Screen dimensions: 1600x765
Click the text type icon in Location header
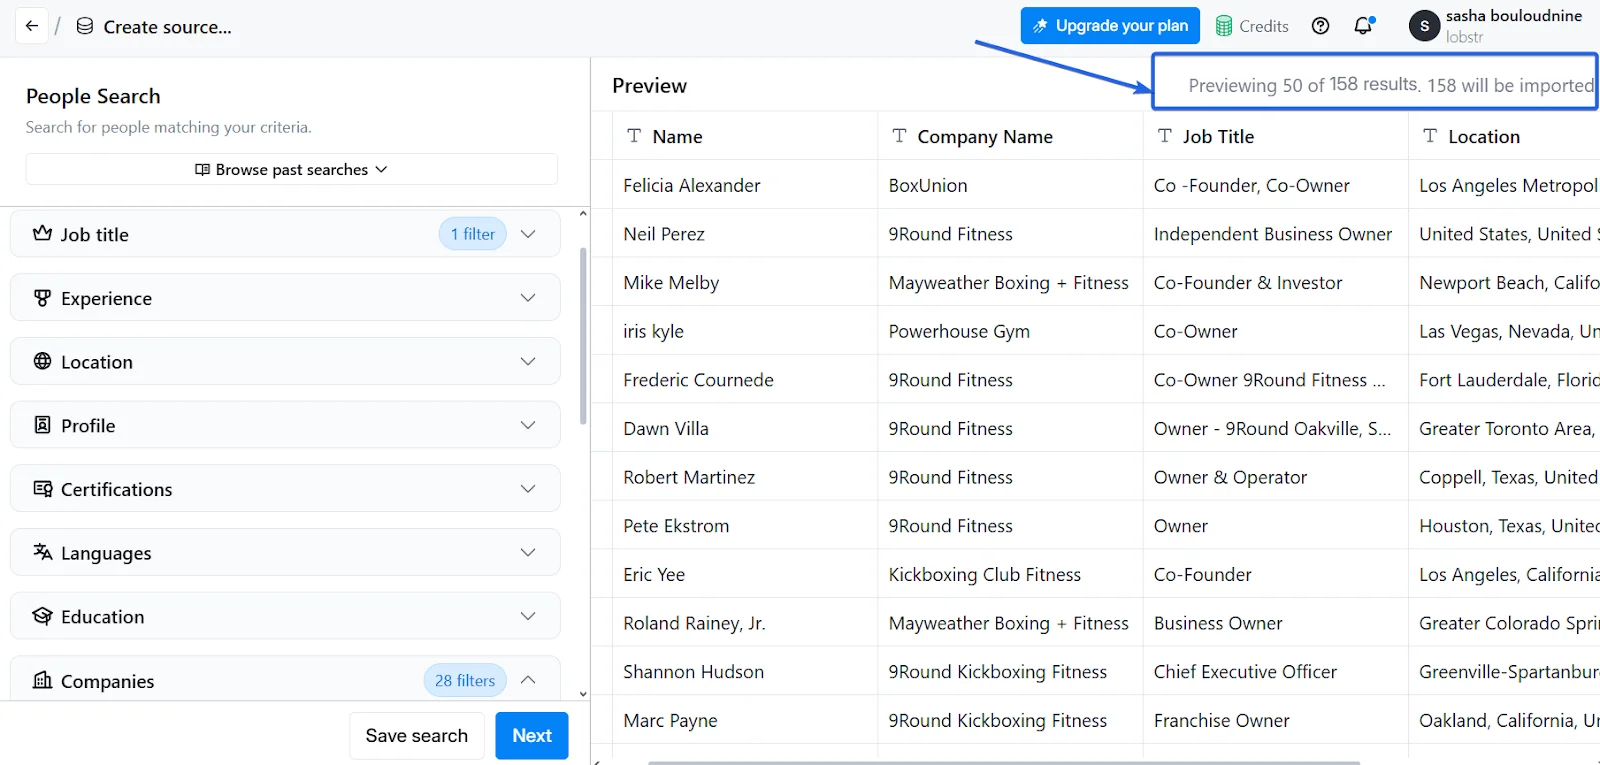click(x=1430, y=136)
